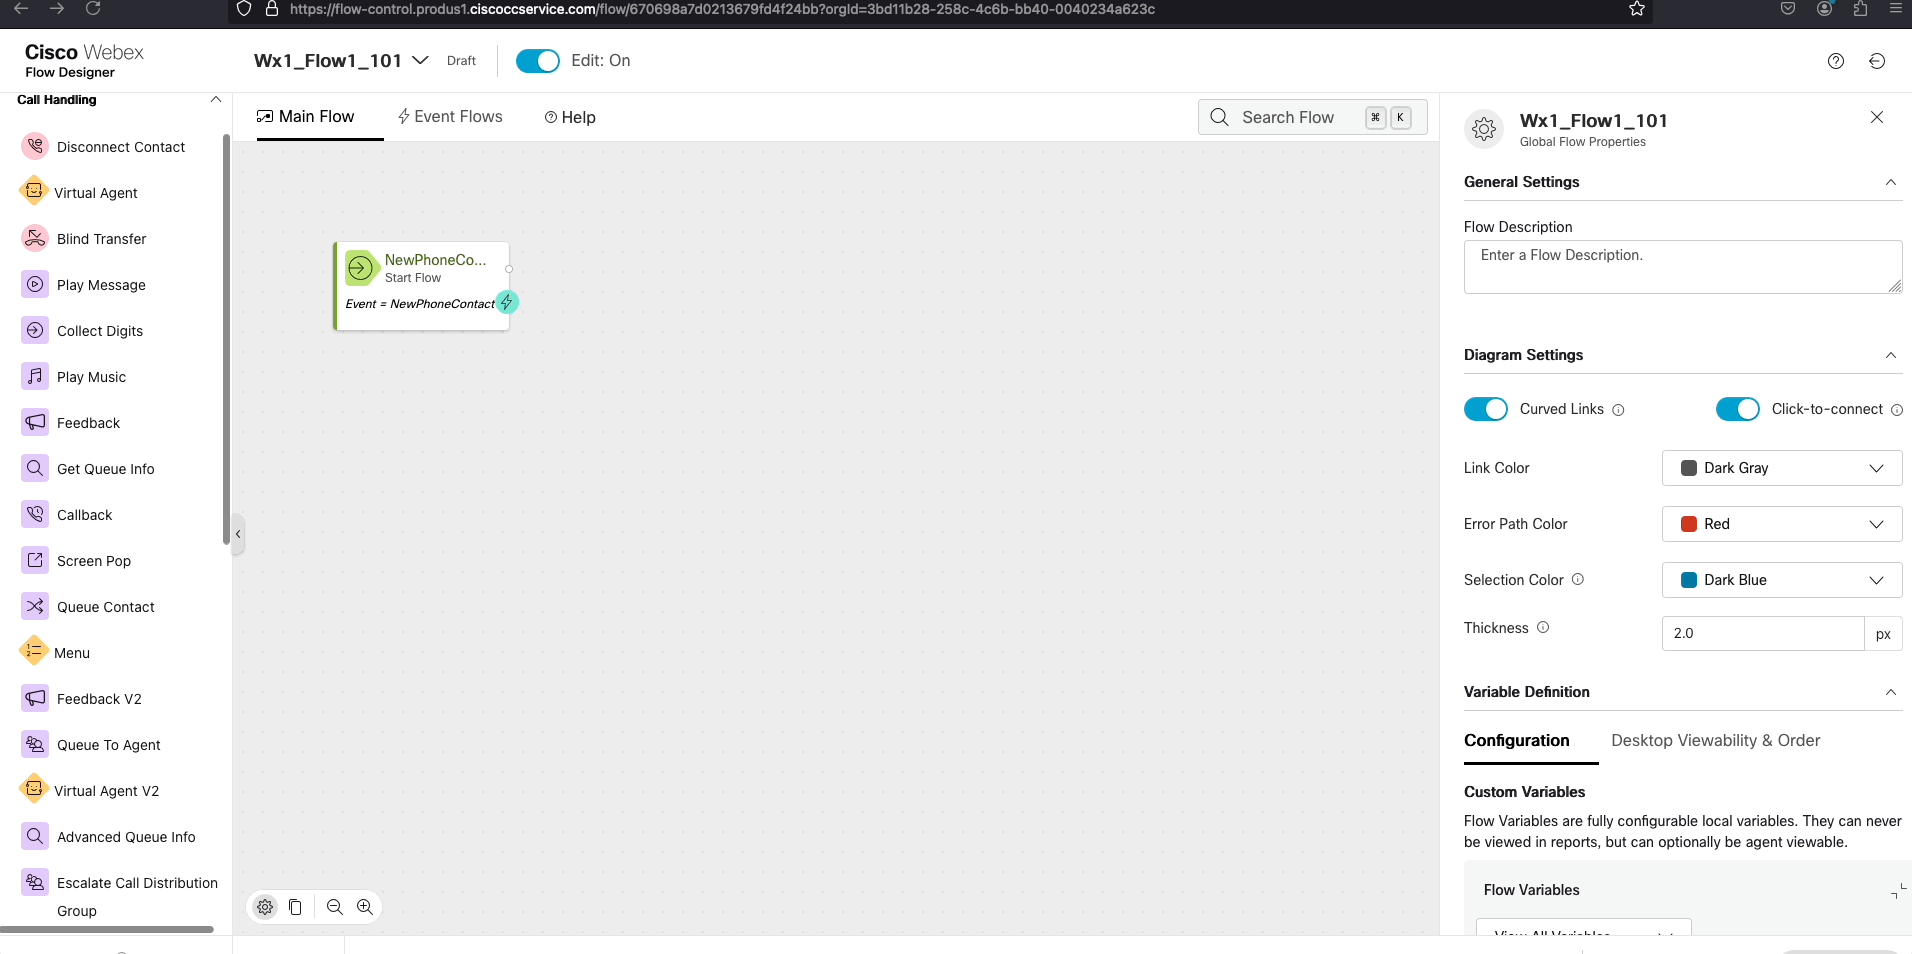Click the red Error Path Color swatch
The width and height of the screenshot is (1912, 954).
pos(1689,524)
